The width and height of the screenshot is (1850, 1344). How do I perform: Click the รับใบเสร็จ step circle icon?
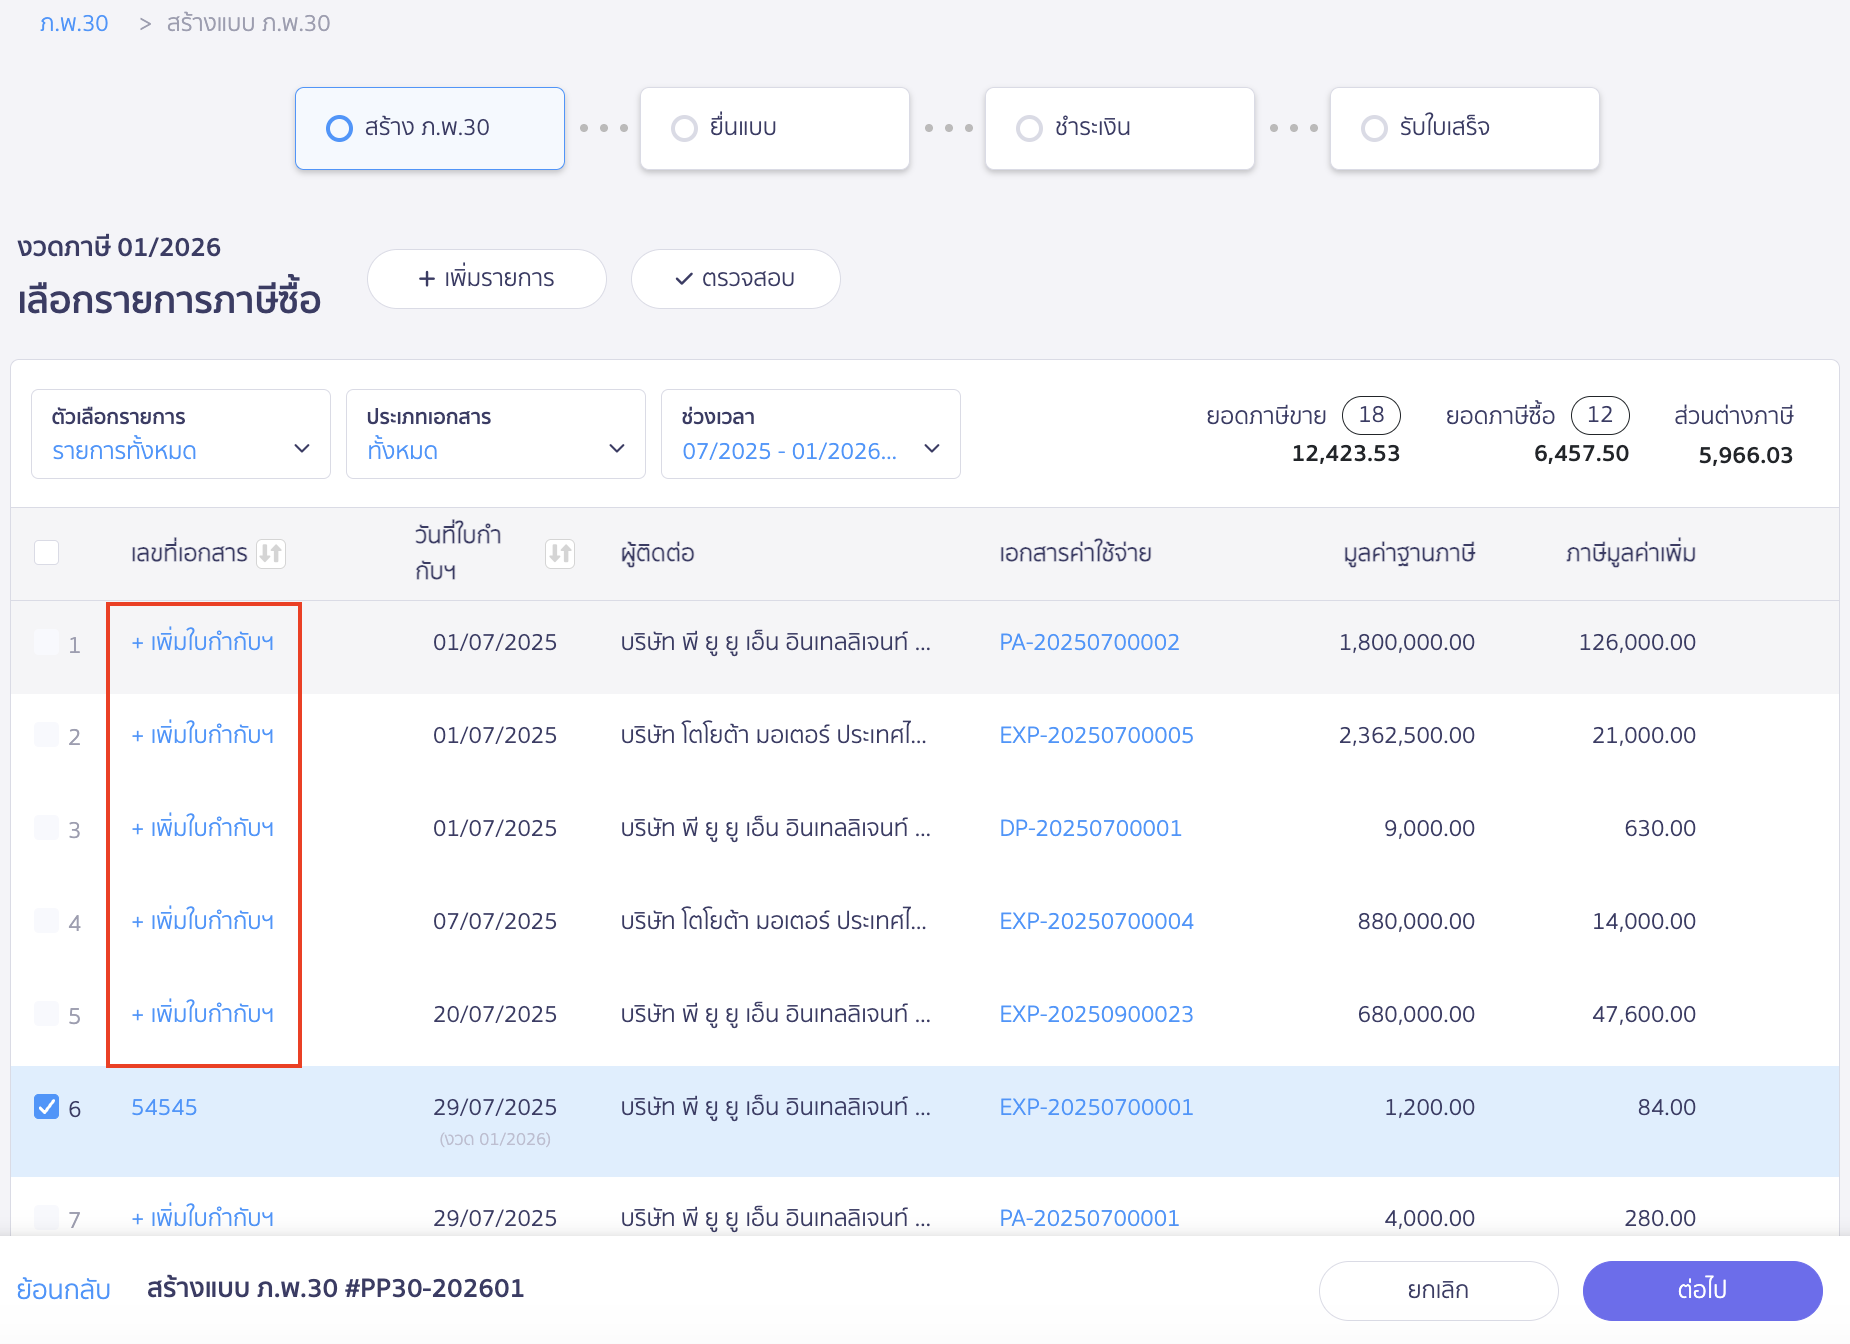1374,128
